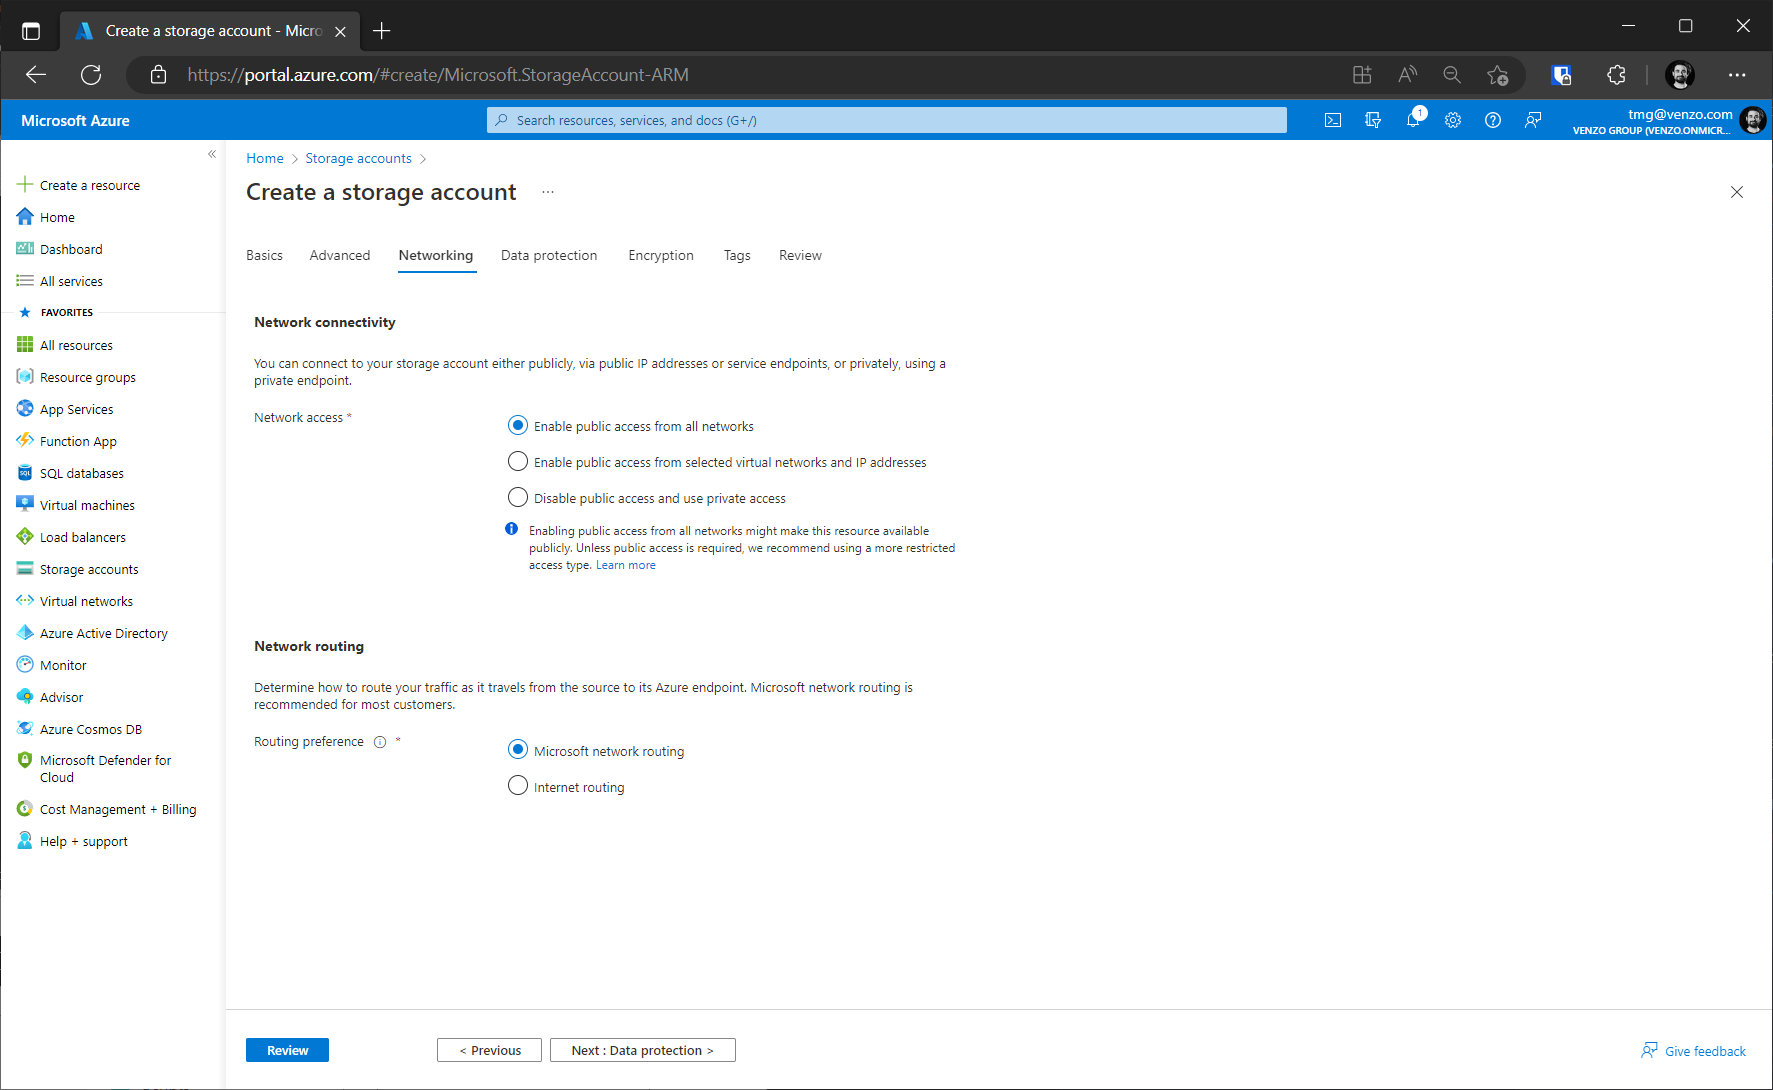Switch to the Encryption tab
Screen dimensions: 1773x1090
point(661,255)
